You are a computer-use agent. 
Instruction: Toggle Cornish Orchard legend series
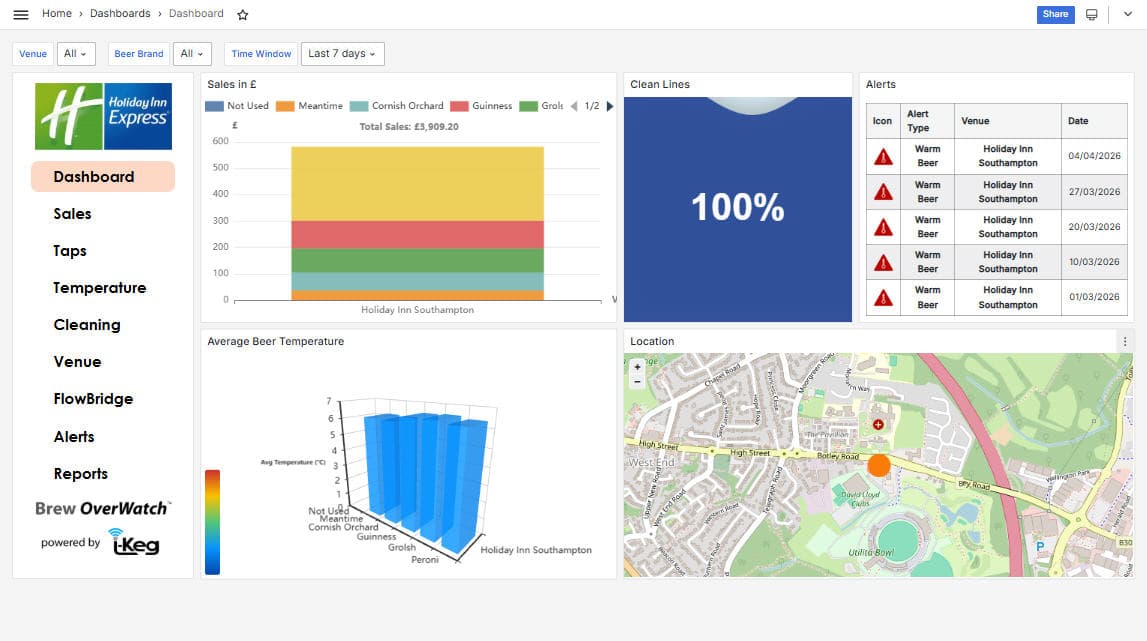(396, 106)
